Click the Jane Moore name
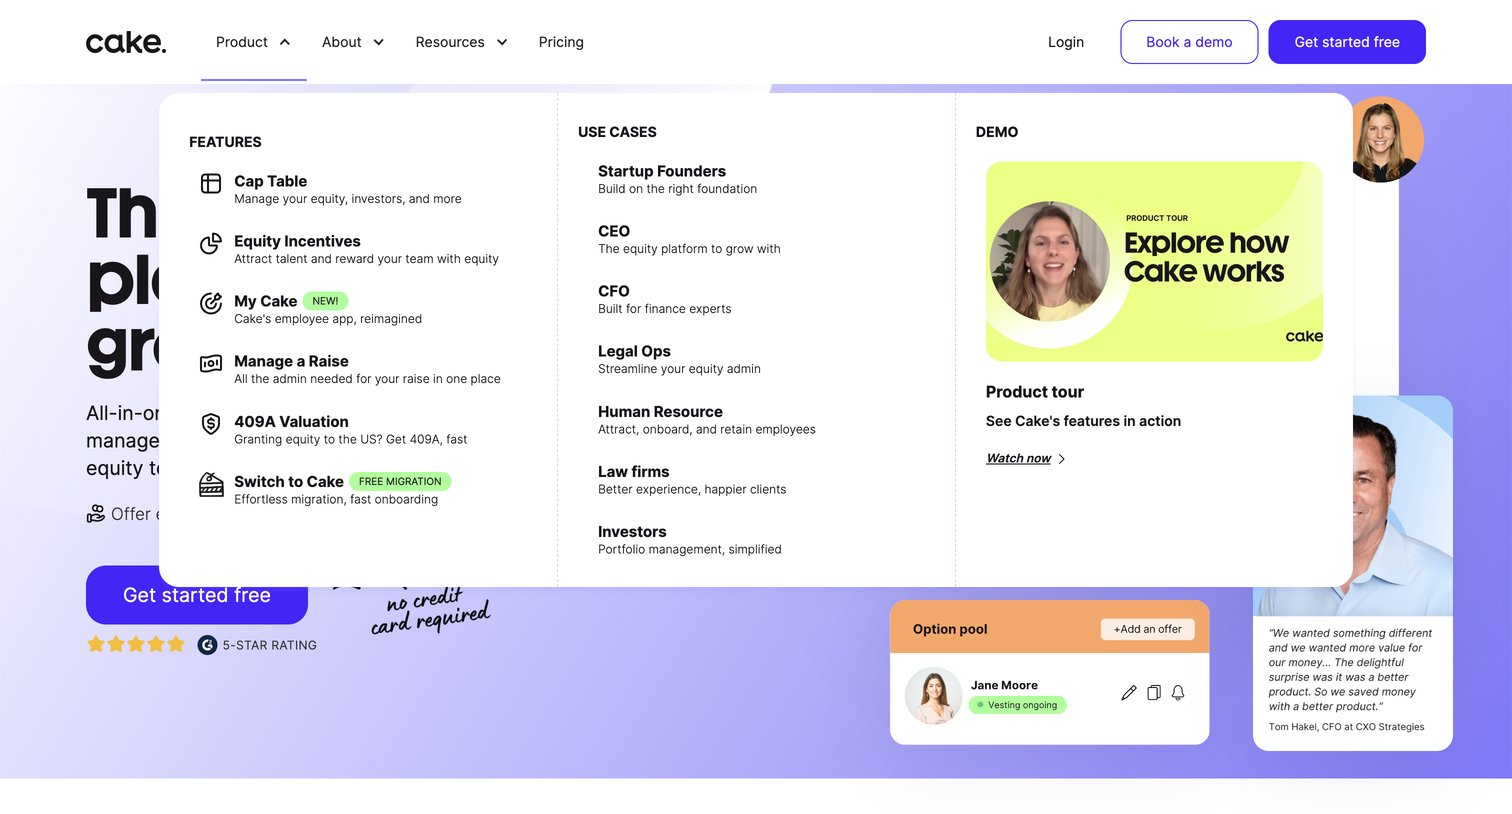 (1004, 685)
